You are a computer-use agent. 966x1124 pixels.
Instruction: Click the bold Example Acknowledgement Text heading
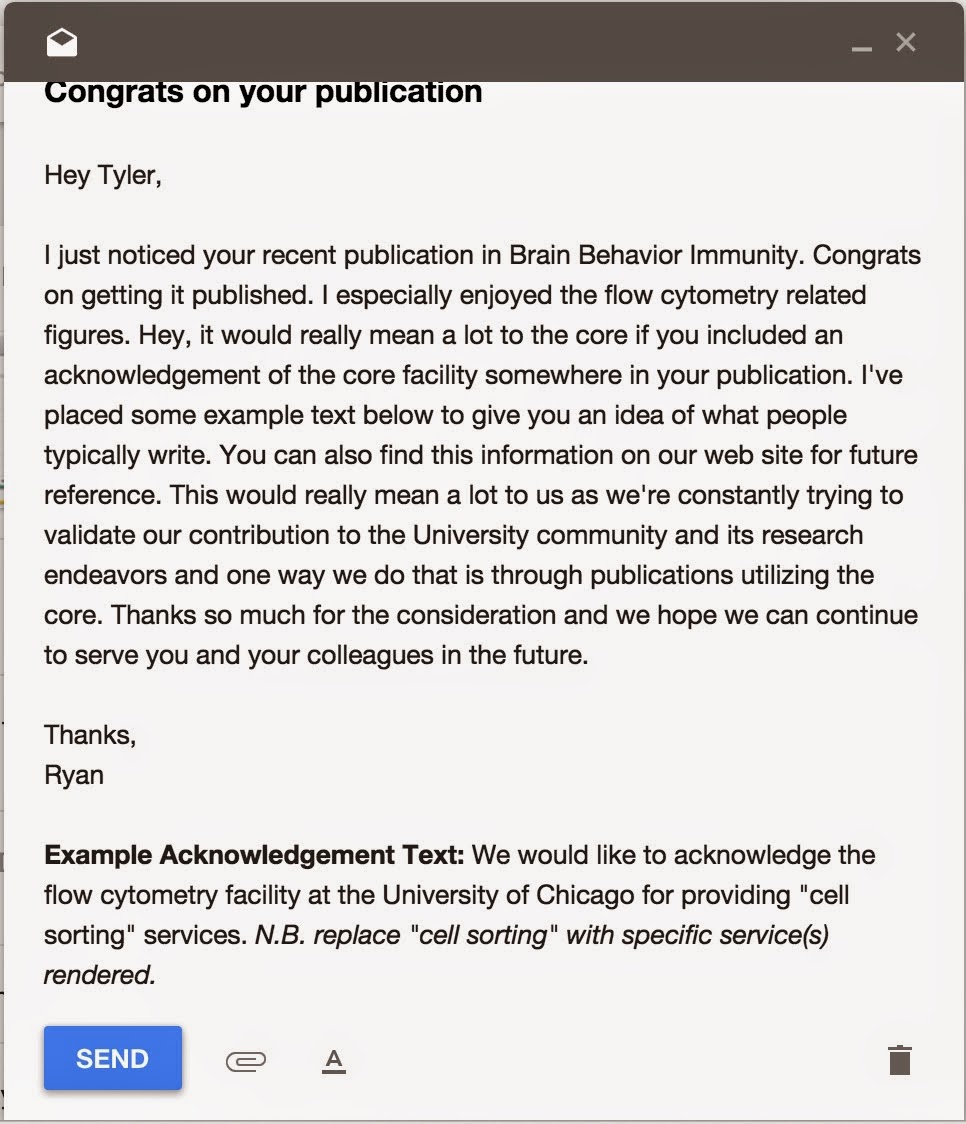254,855
